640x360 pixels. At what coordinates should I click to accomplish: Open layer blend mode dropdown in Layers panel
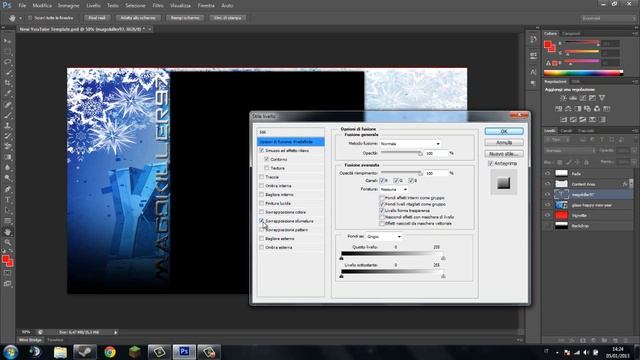point(569,151)
